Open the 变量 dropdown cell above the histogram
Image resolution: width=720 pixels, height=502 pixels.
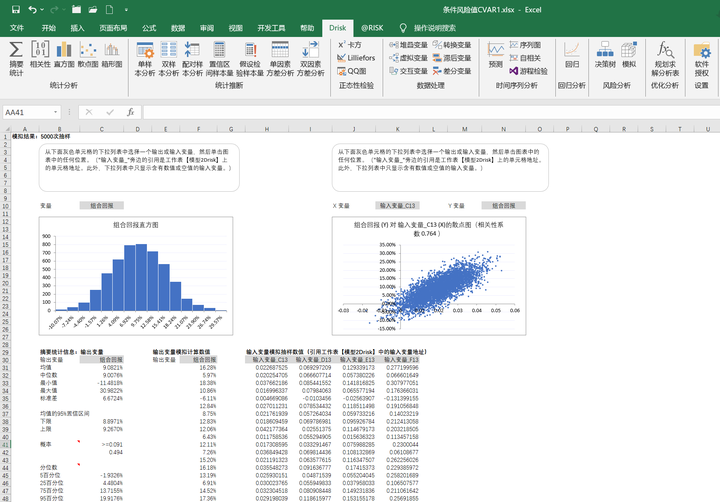click(x=102, y=205)
